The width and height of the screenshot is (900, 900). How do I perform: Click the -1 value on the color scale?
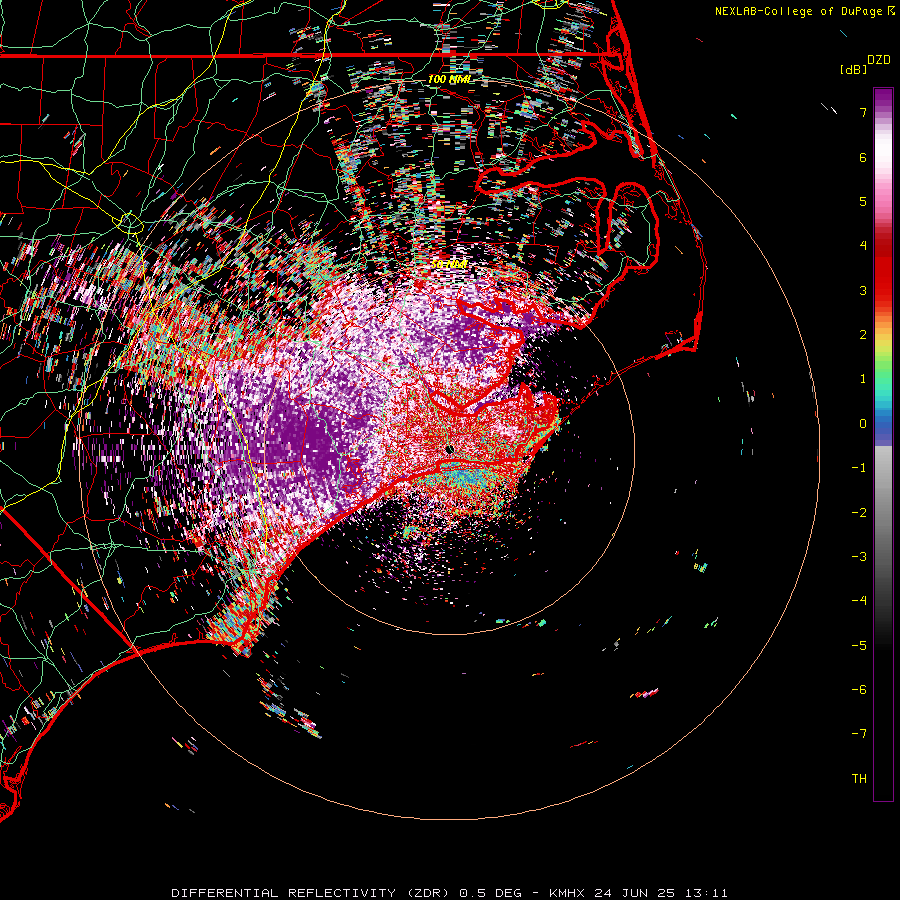pyautogui.click(x=859, y=468)
